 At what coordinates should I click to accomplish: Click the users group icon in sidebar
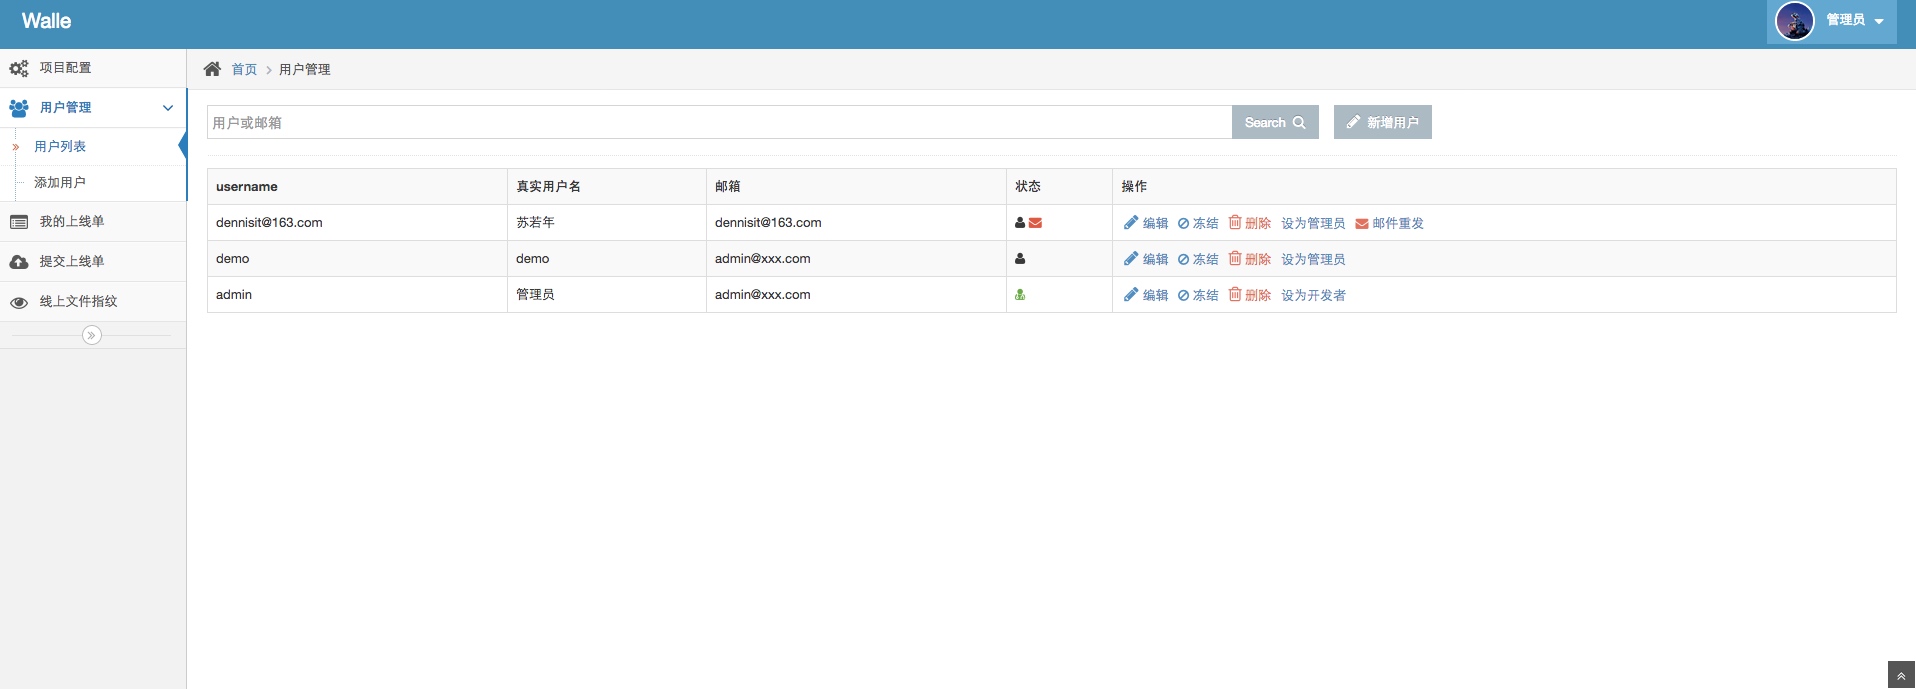tap(19, 108)
